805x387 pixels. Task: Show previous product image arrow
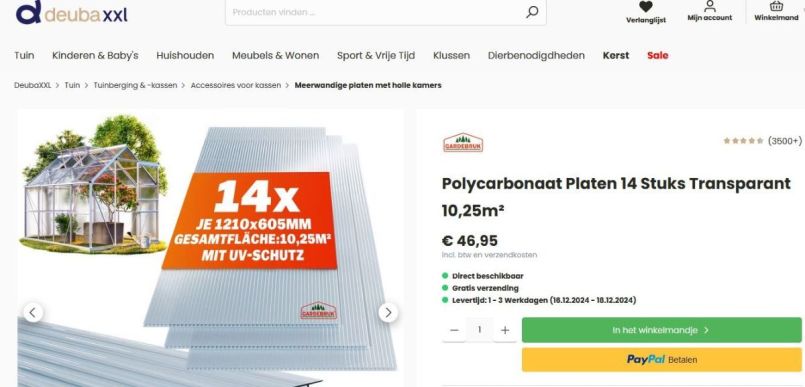click(33, 312)
